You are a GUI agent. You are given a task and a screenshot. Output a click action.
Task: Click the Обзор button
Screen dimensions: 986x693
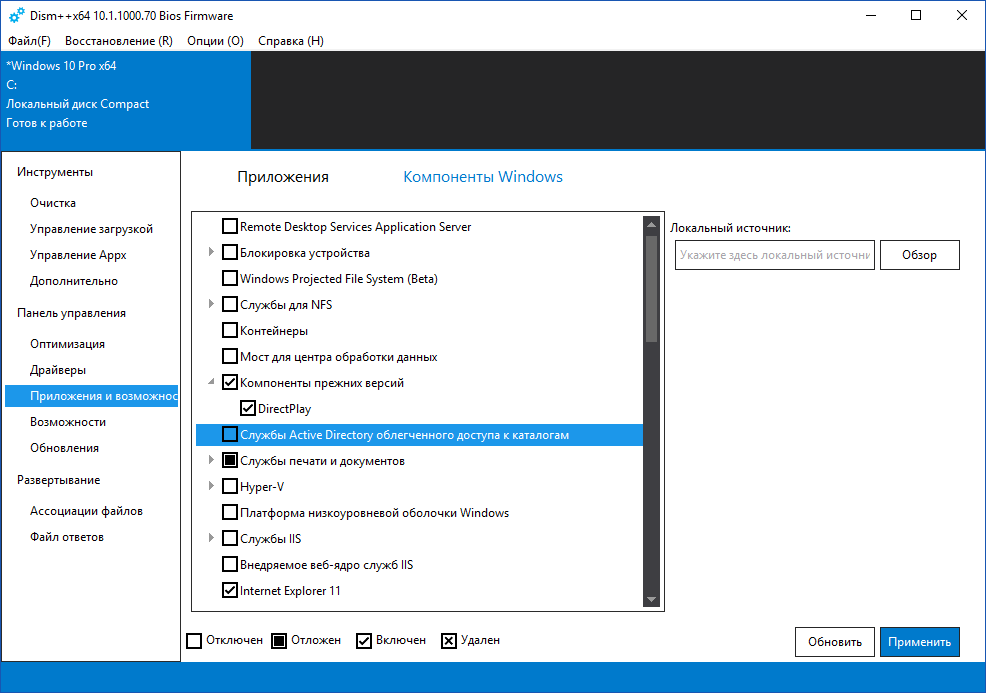tap(919, 255)
